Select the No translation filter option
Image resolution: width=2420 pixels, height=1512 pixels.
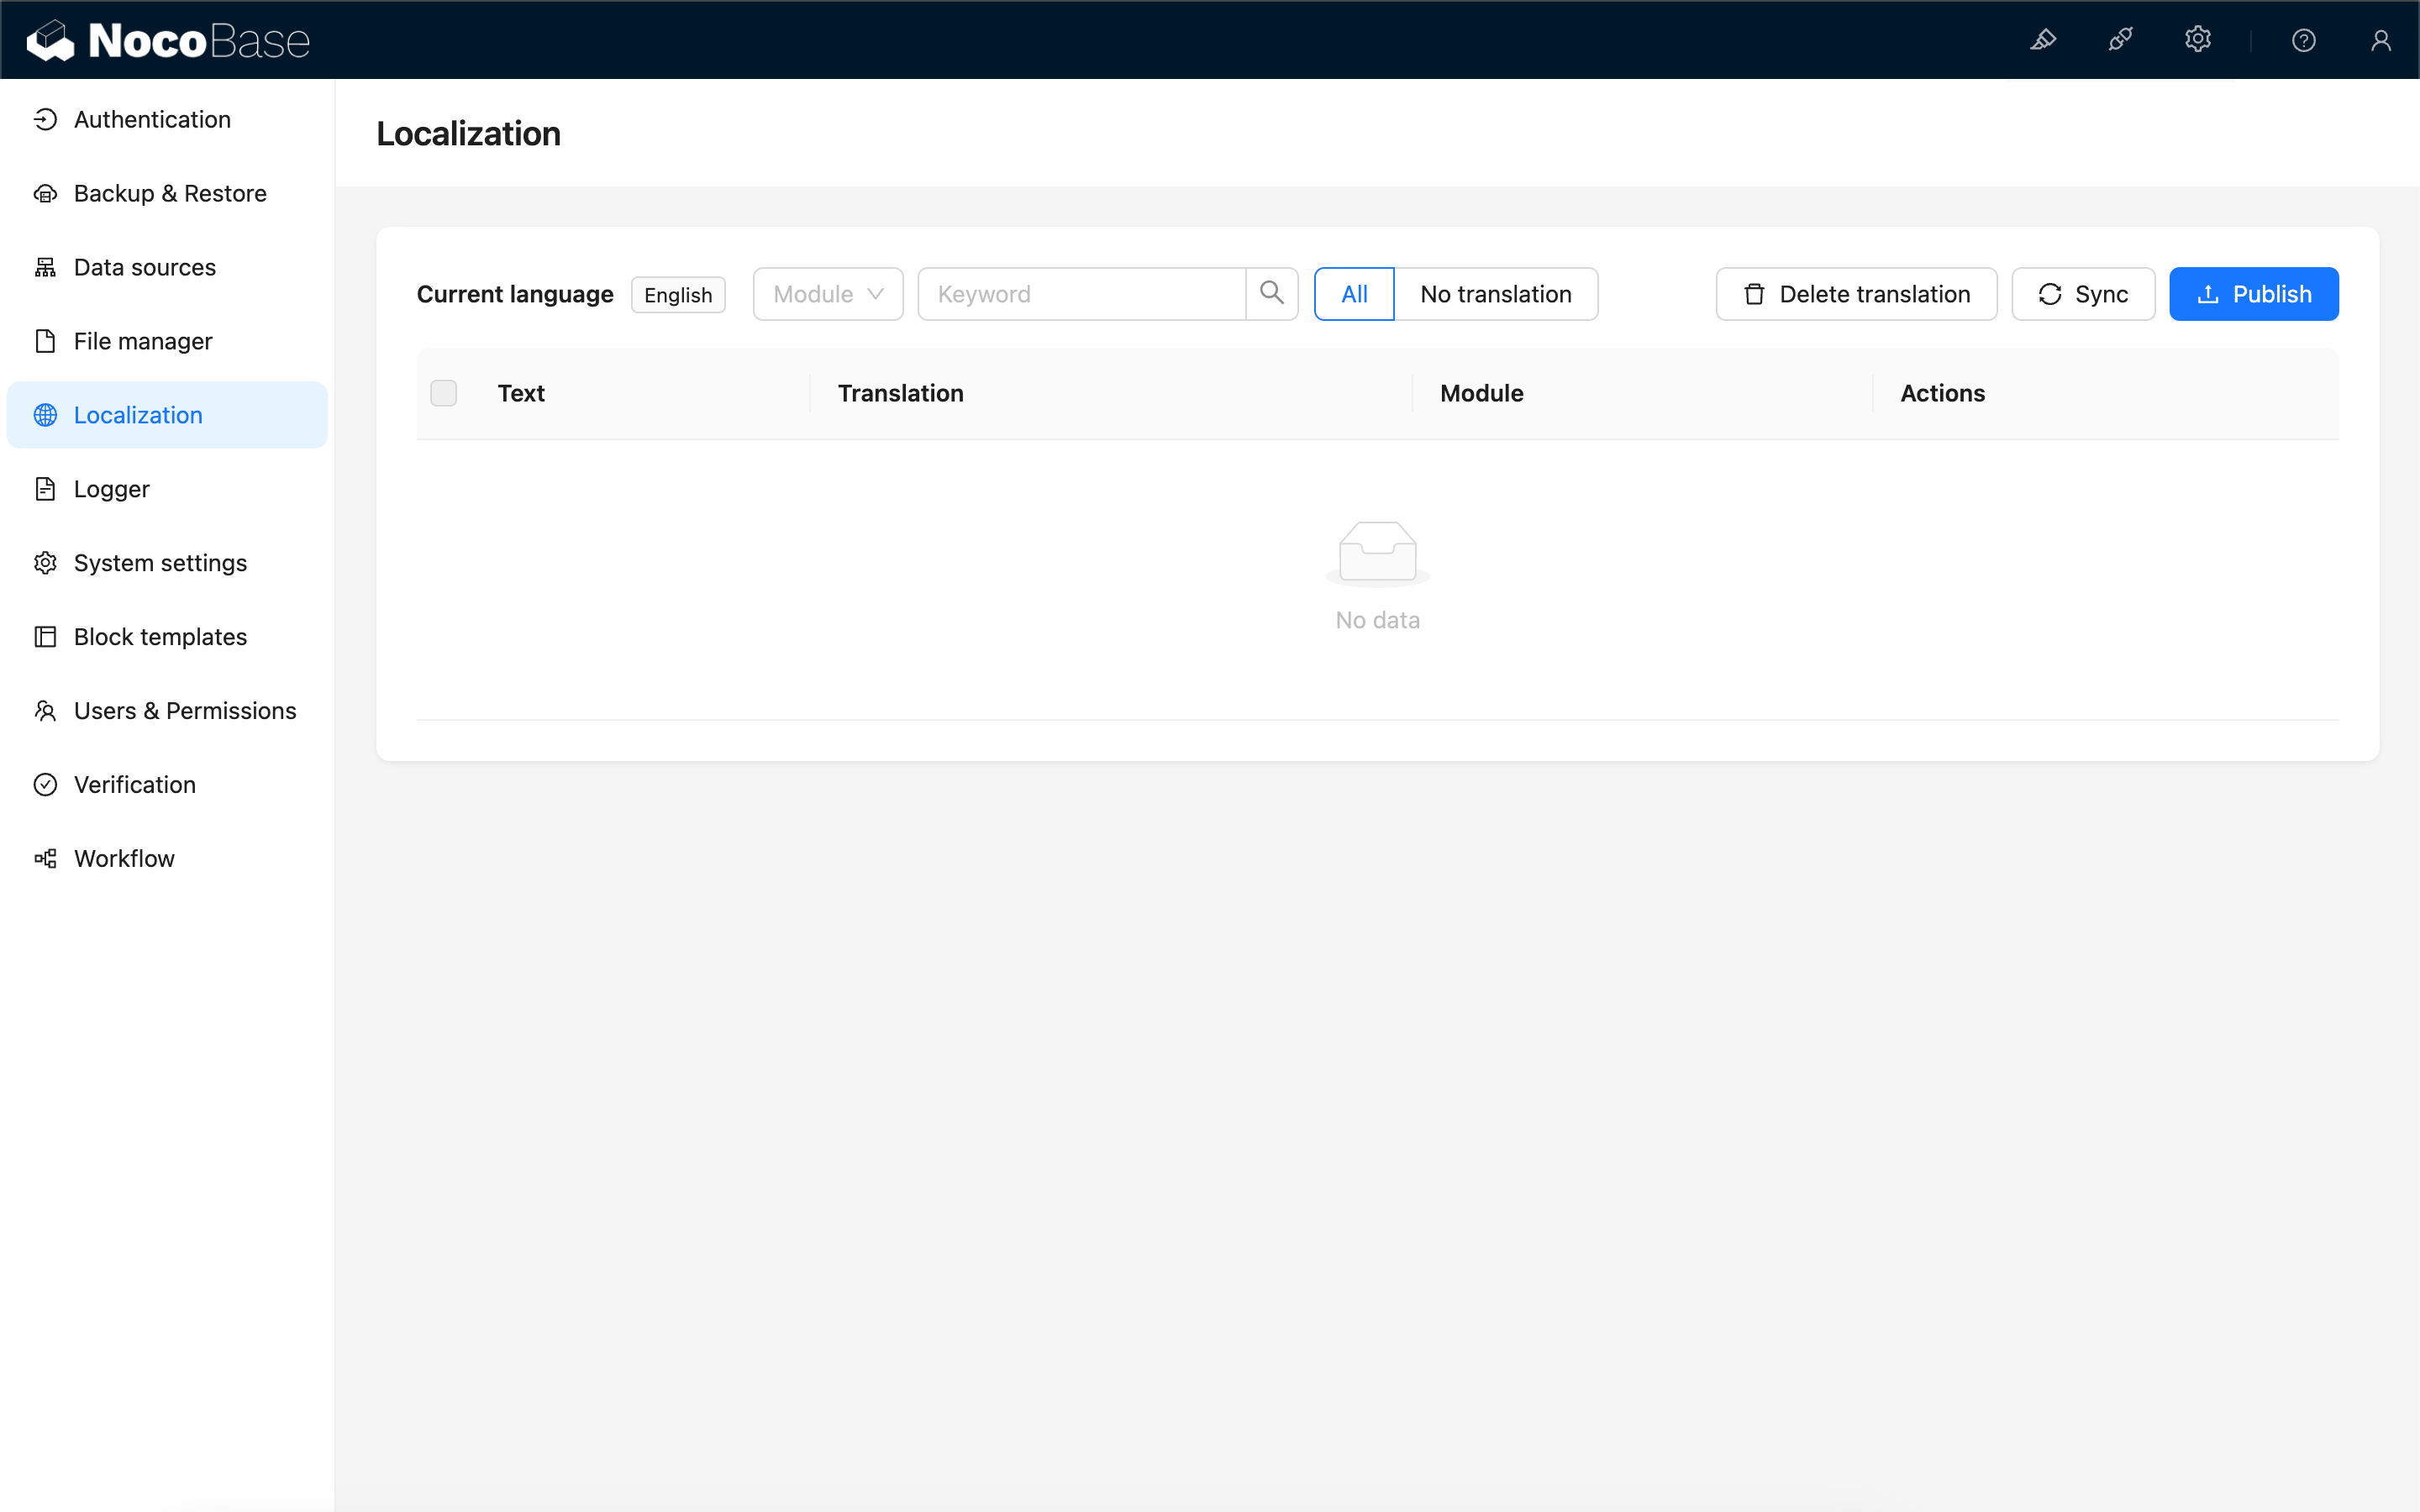pyautogui.click(x=1495, y=294)
